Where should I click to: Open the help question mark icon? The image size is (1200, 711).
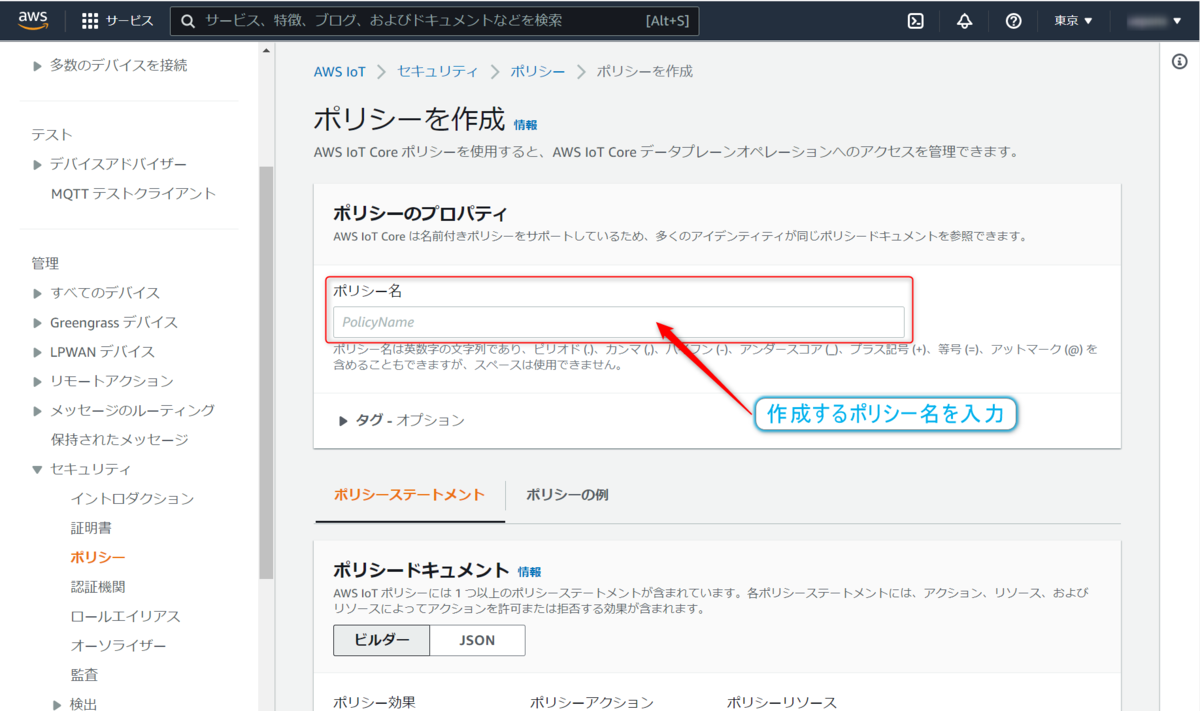pyautogui.click(x=1013, y=21)
